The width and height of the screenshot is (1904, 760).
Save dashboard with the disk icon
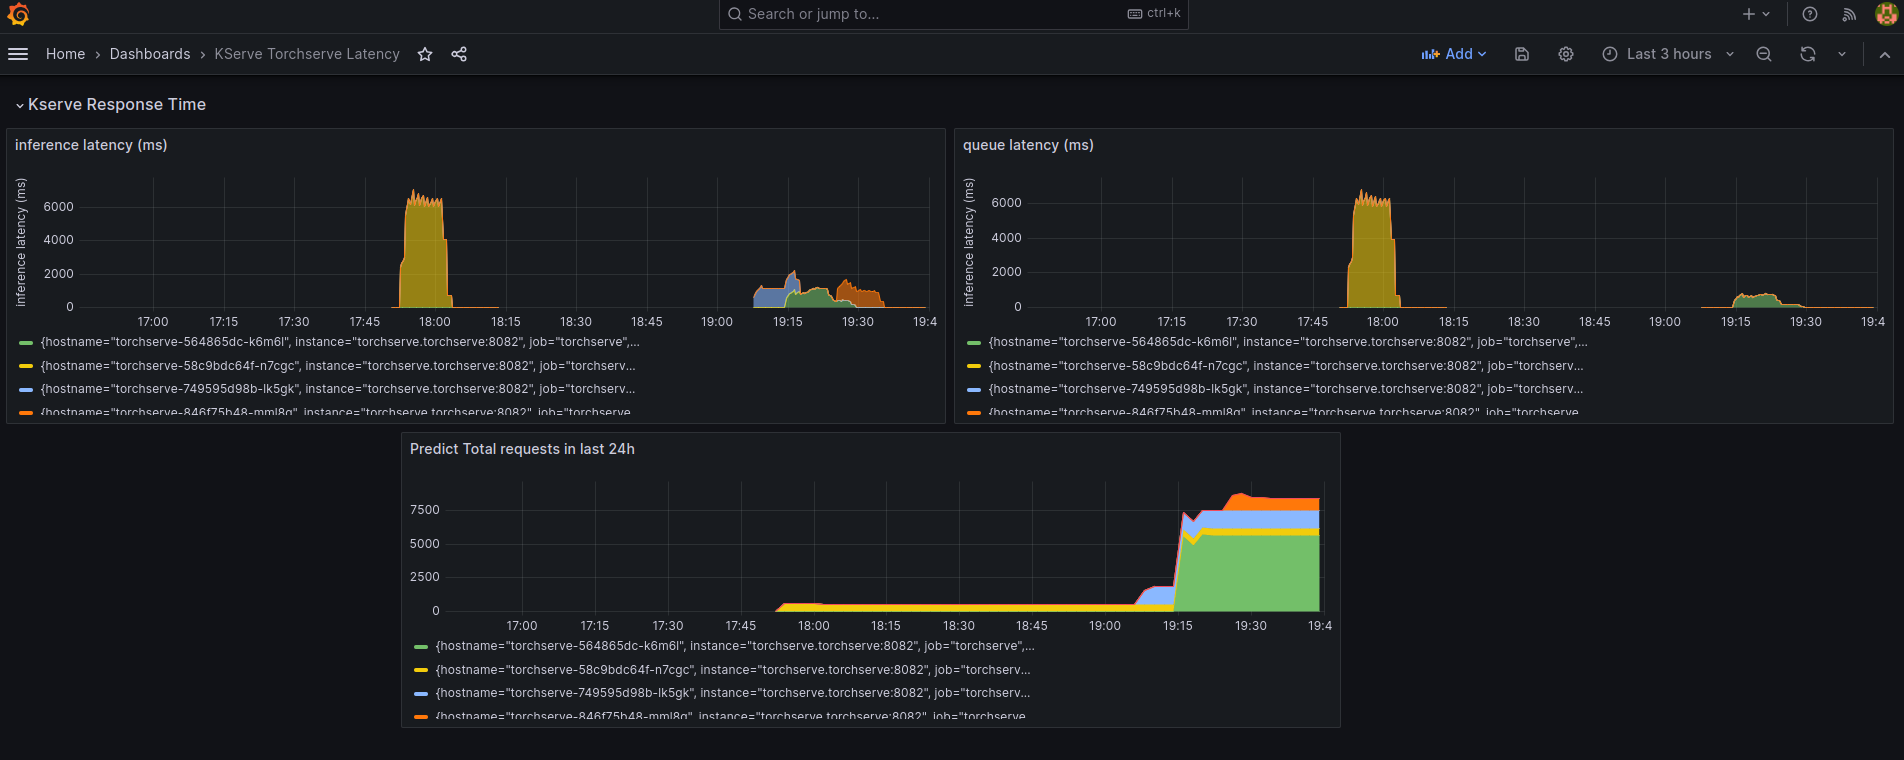[x=1522, y=54]
